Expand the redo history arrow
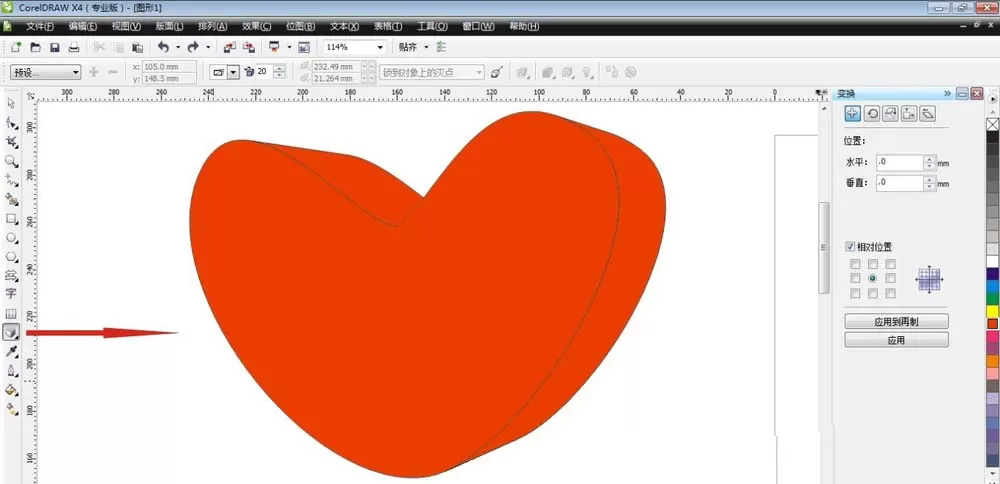 (x=208, y=47)
